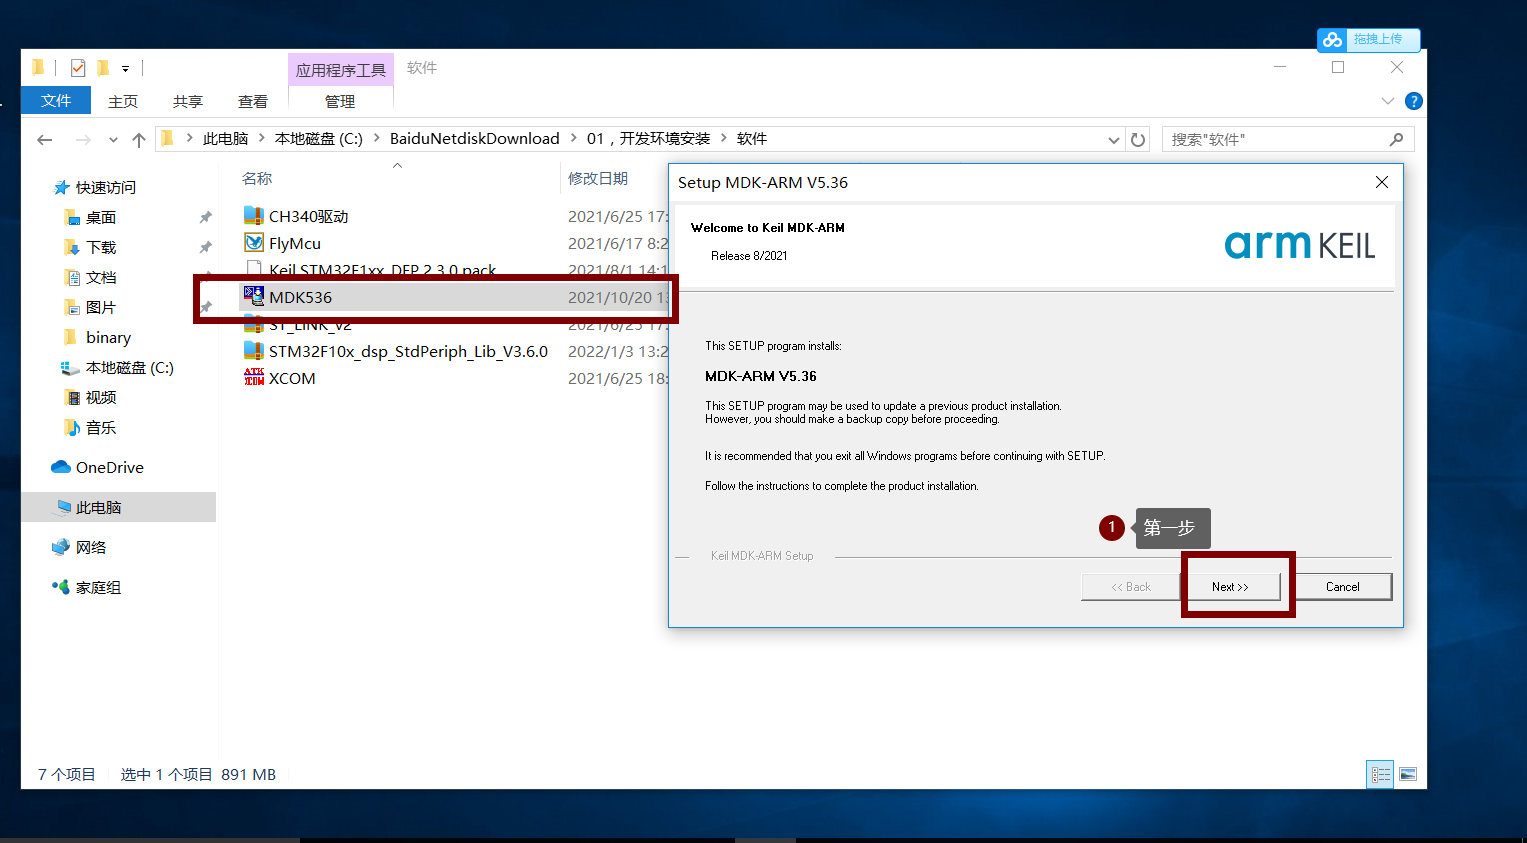The height and width of the screenshot is (843, 1527).
Task: Open 本地磁盘 (C:) in the navigation pane
Action: (x=129, y=368)
